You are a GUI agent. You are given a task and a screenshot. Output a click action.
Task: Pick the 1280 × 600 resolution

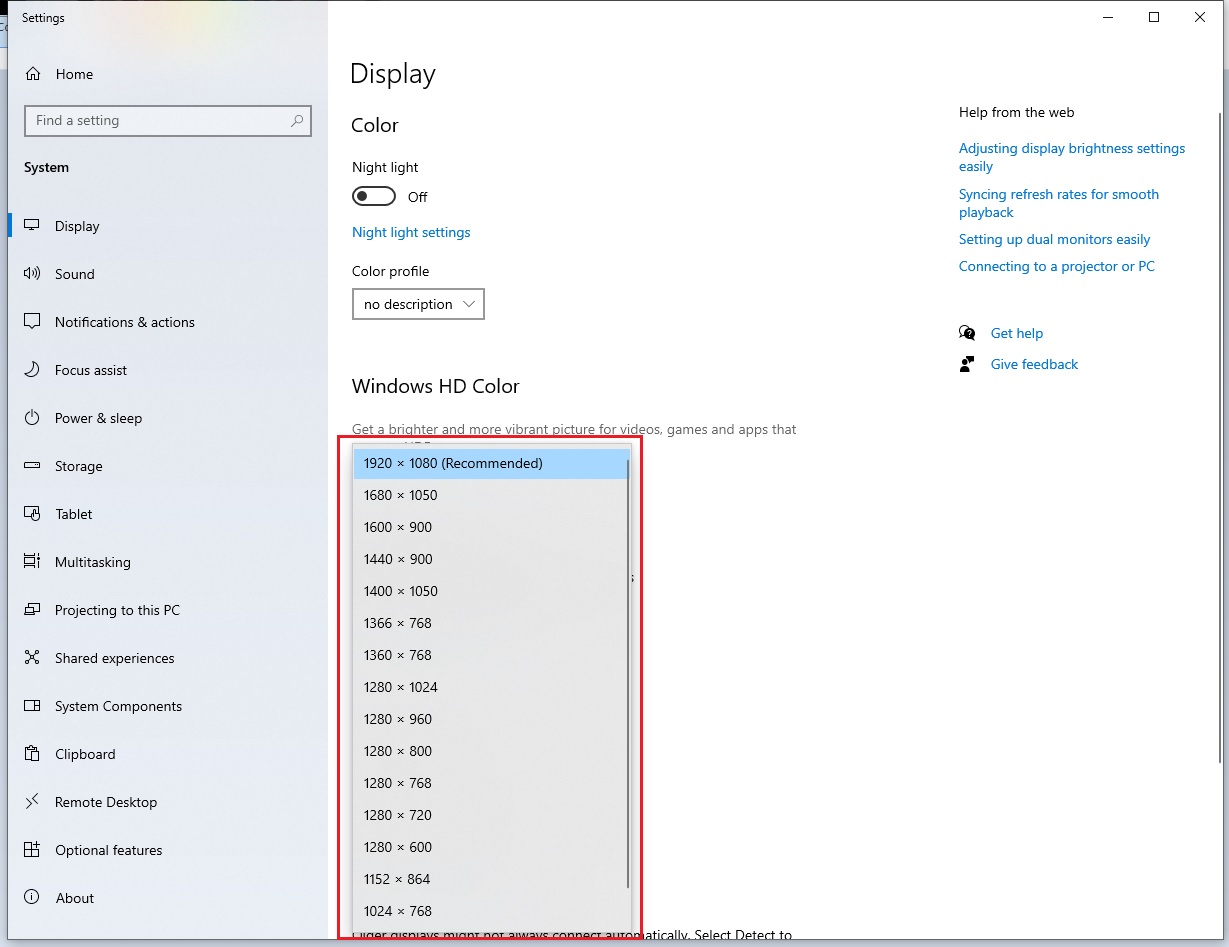click(491, 847)
